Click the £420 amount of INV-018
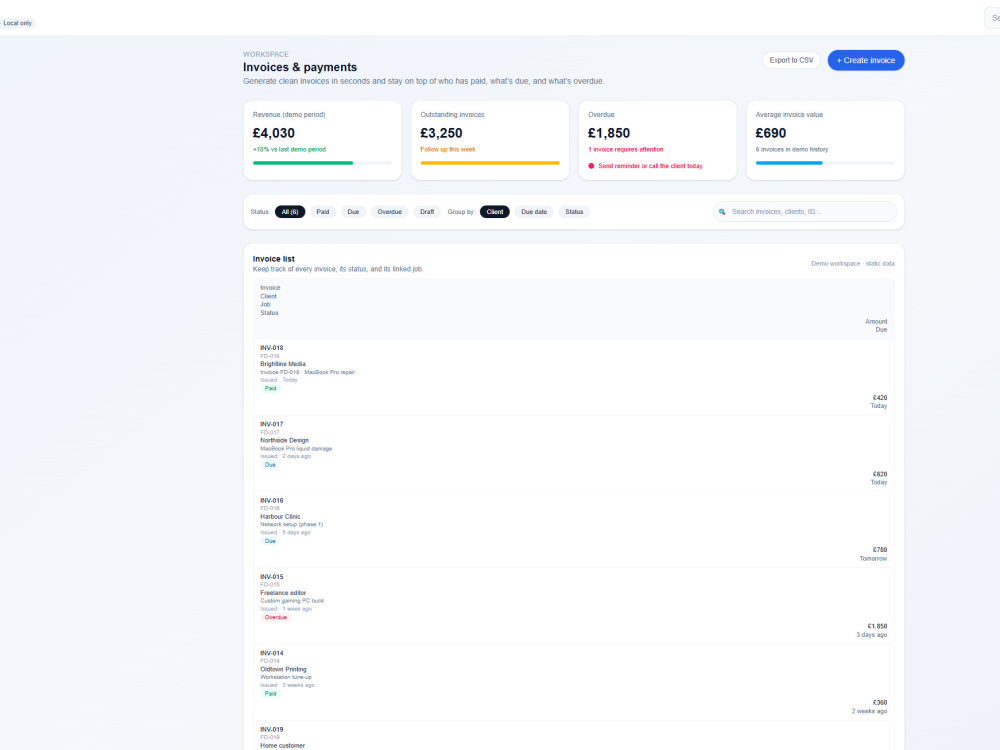This screenshot has height=750, width=1000. [x=880, y=398]
